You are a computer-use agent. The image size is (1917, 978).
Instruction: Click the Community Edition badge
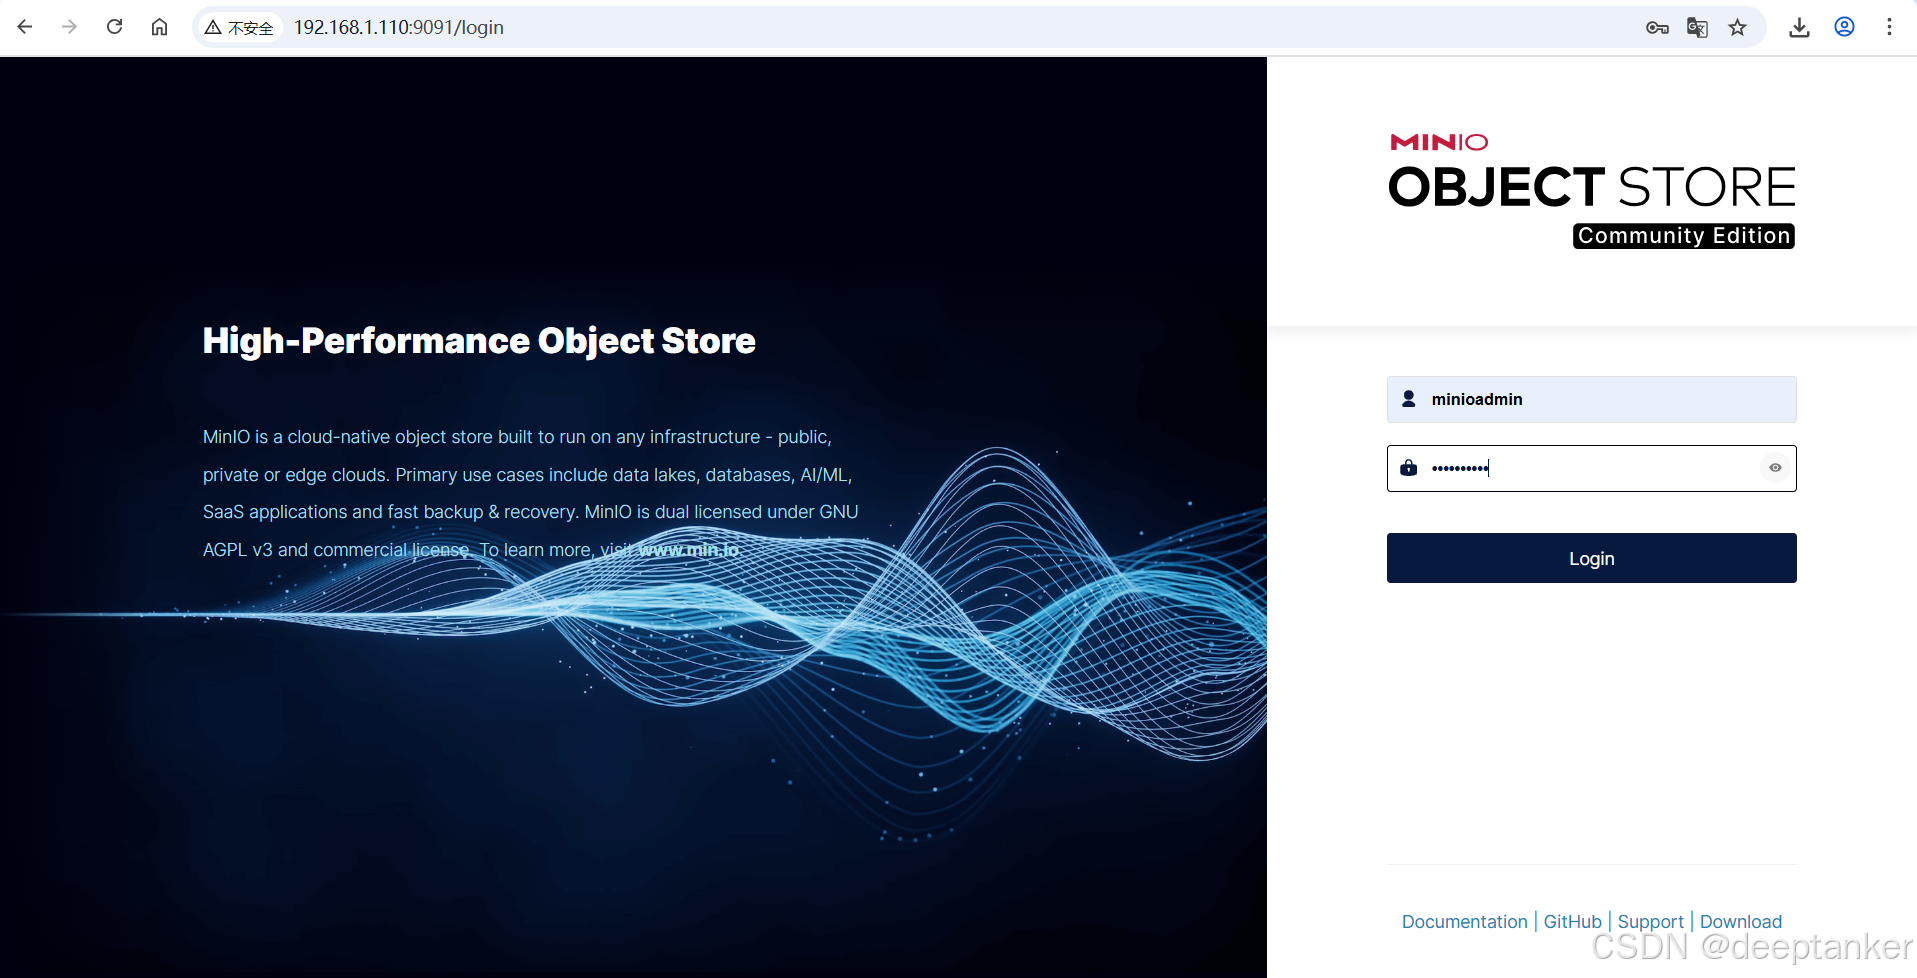coord(1684,236)
